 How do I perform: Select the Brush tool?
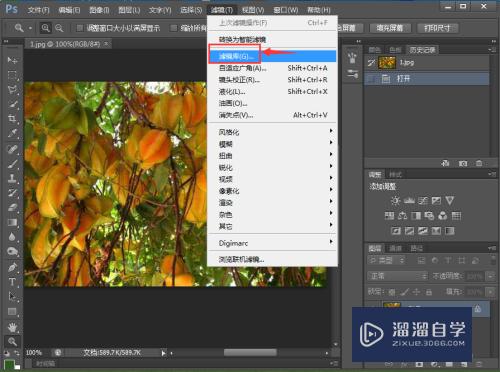pos(12,163)
